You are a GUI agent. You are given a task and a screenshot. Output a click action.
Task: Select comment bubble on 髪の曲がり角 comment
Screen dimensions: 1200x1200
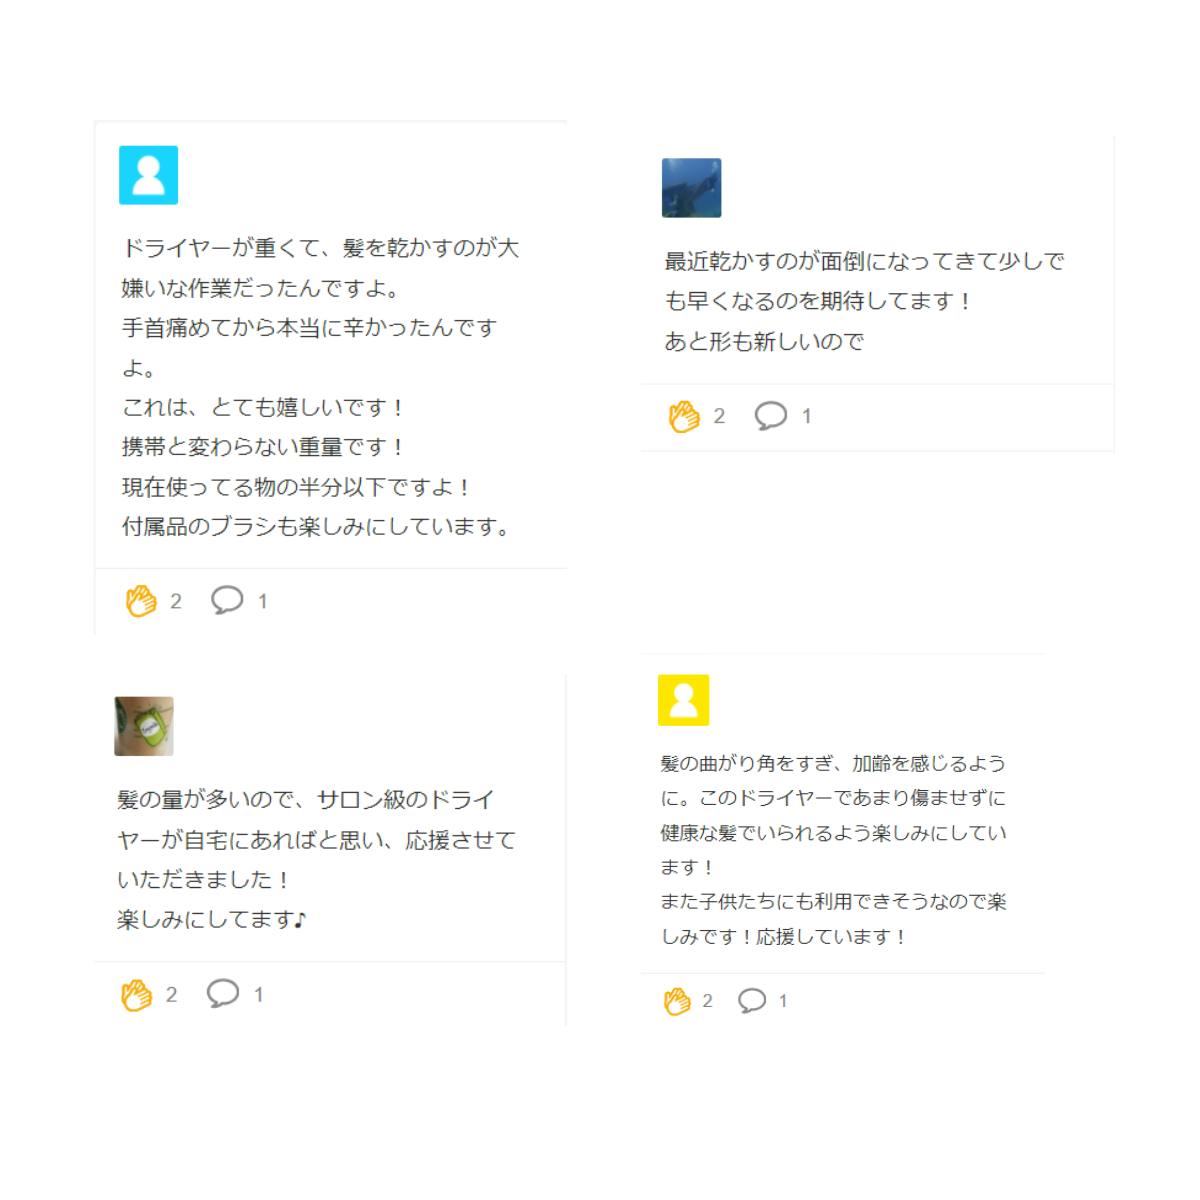(x=752, y=1000)
